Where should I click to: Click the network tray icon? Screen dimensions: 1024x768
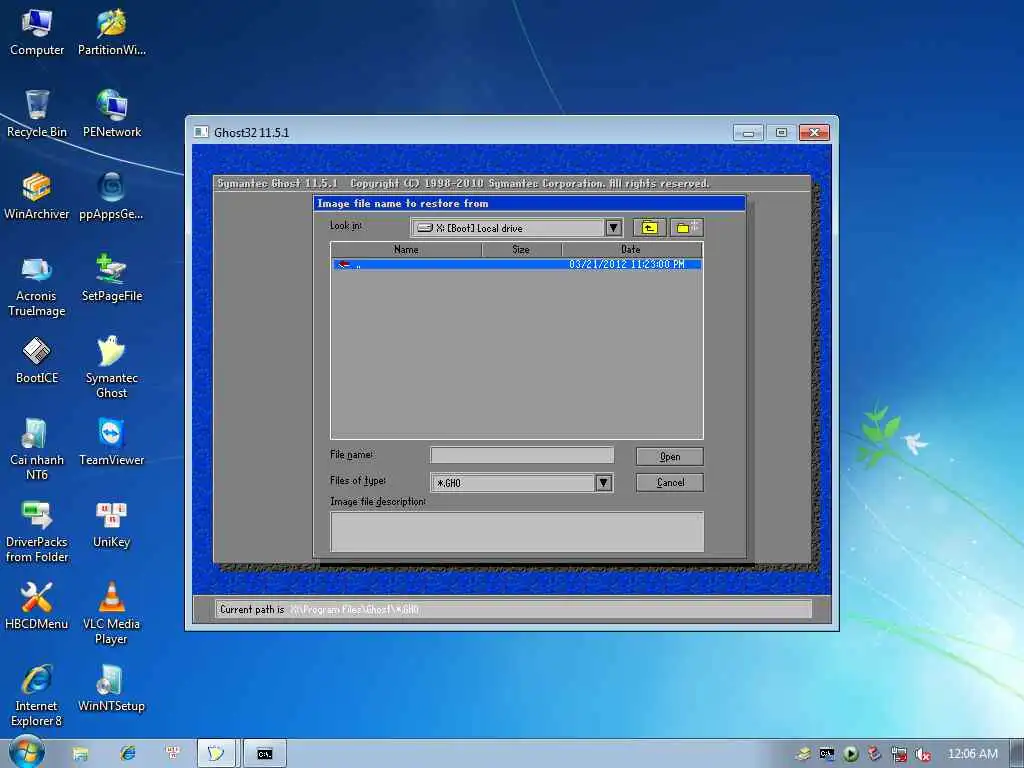[899, 754]
